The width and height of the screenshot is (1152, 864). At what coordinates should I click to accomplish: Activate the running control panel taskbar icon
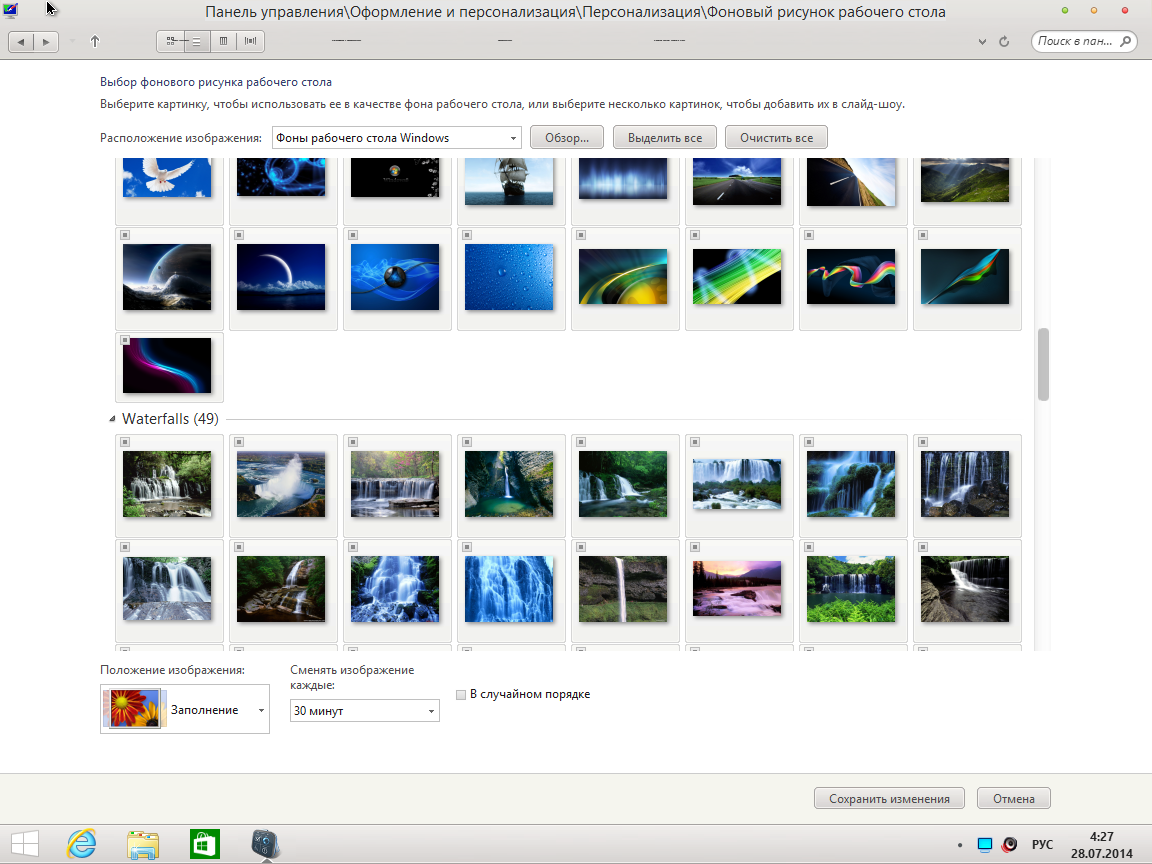[265, 844]
